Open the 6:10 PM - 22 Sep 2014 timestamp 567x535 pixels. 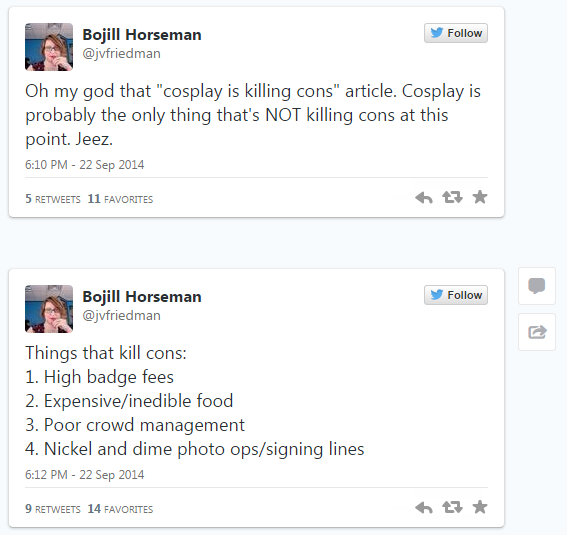point(85,165)
